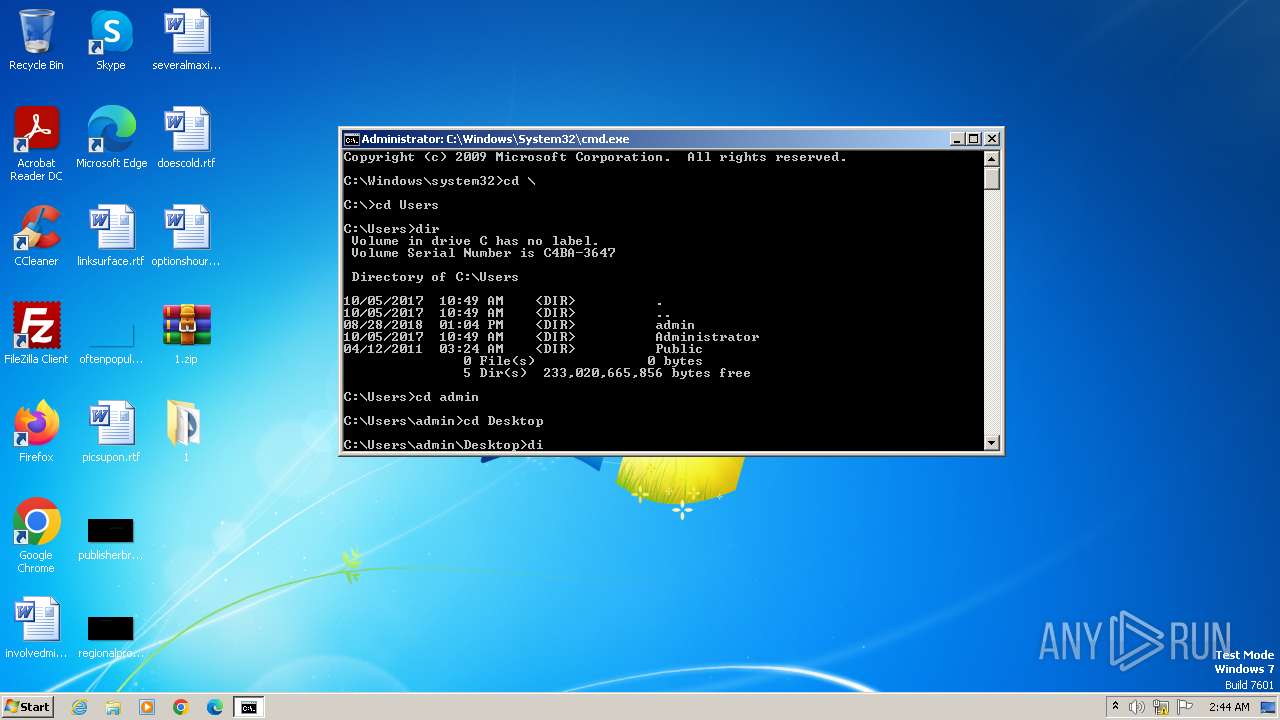1280x720 pixels.
Task: Select the doescold.rtf file
Action: click(186, 138)
